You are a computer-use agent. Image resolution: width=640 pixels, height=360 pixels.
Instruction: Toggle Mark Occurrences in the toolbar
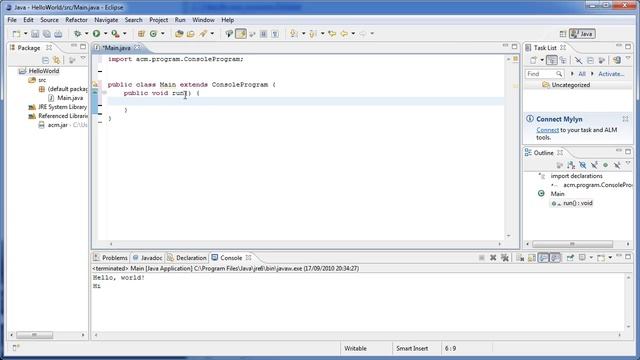pos(241,34)
